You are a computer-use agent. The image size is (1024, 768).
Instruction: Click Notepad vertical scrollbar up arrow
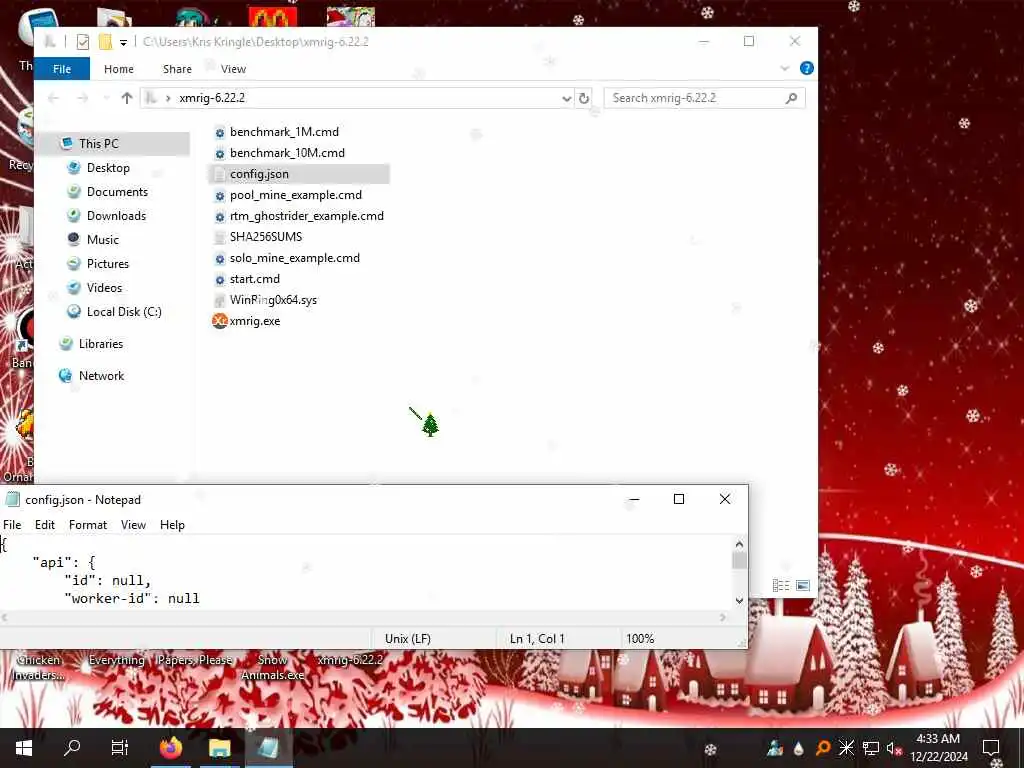739,544
